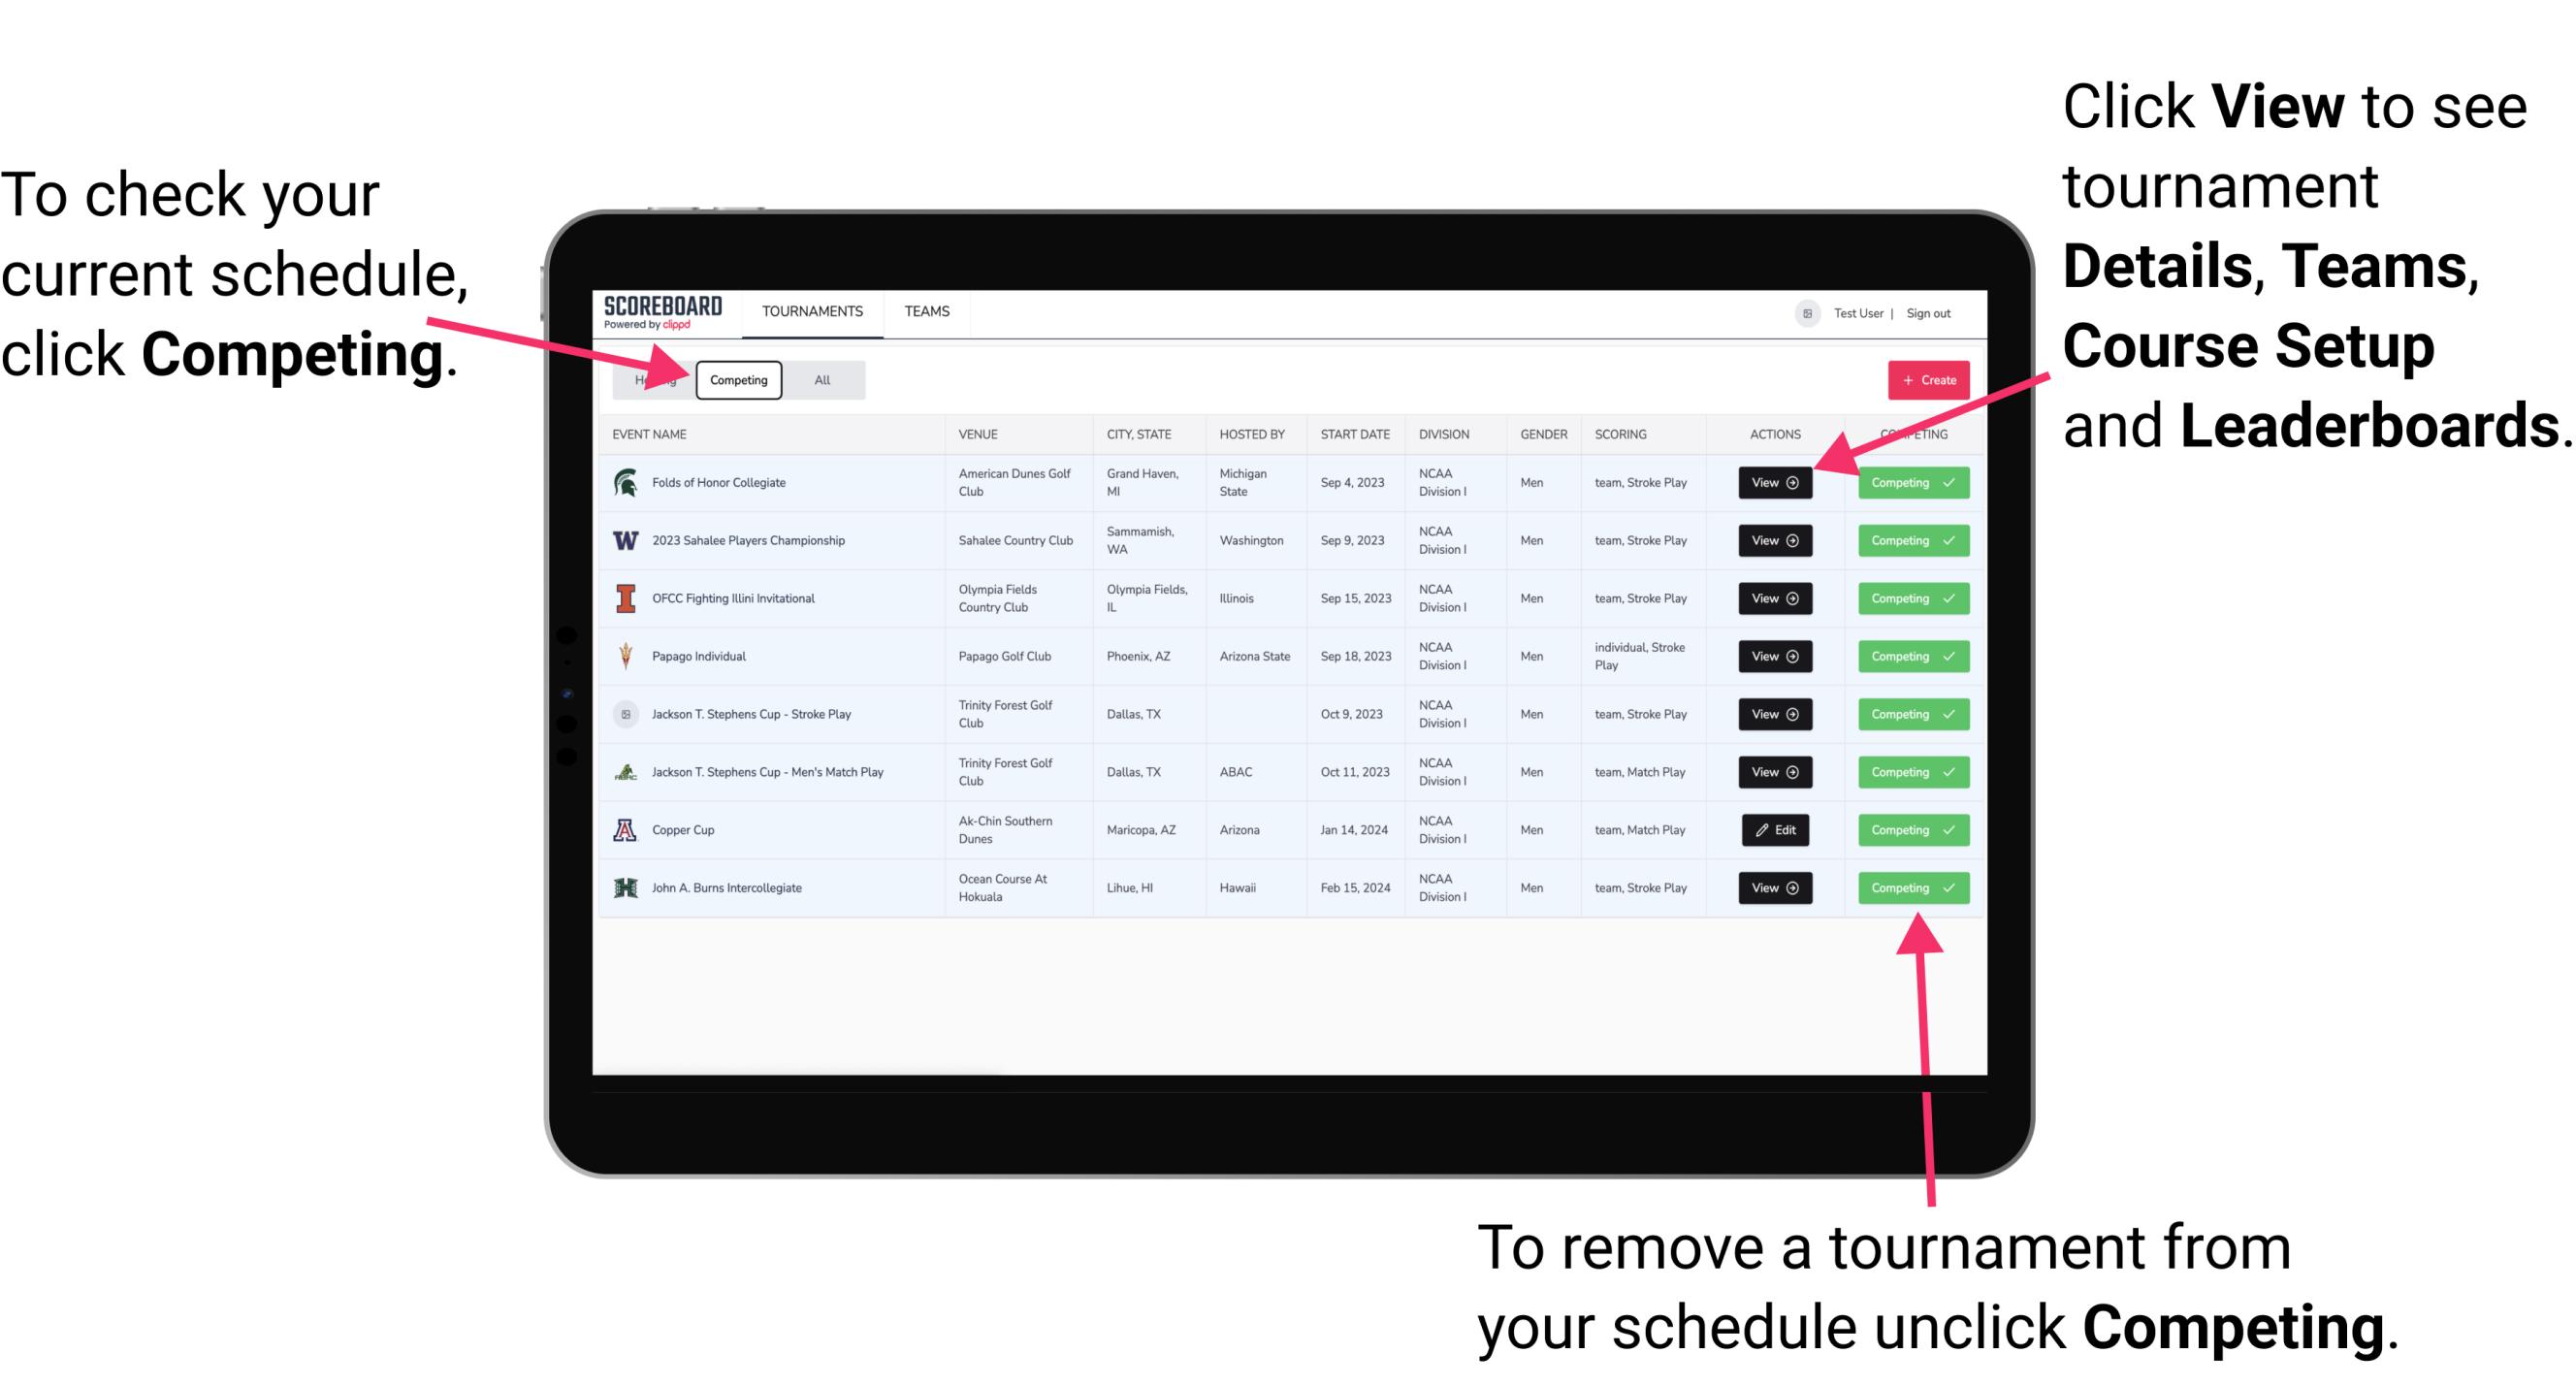Screen dimensions: 2576x1386
Task: Click the plus Create button
Action: [x=1924, y=379]
